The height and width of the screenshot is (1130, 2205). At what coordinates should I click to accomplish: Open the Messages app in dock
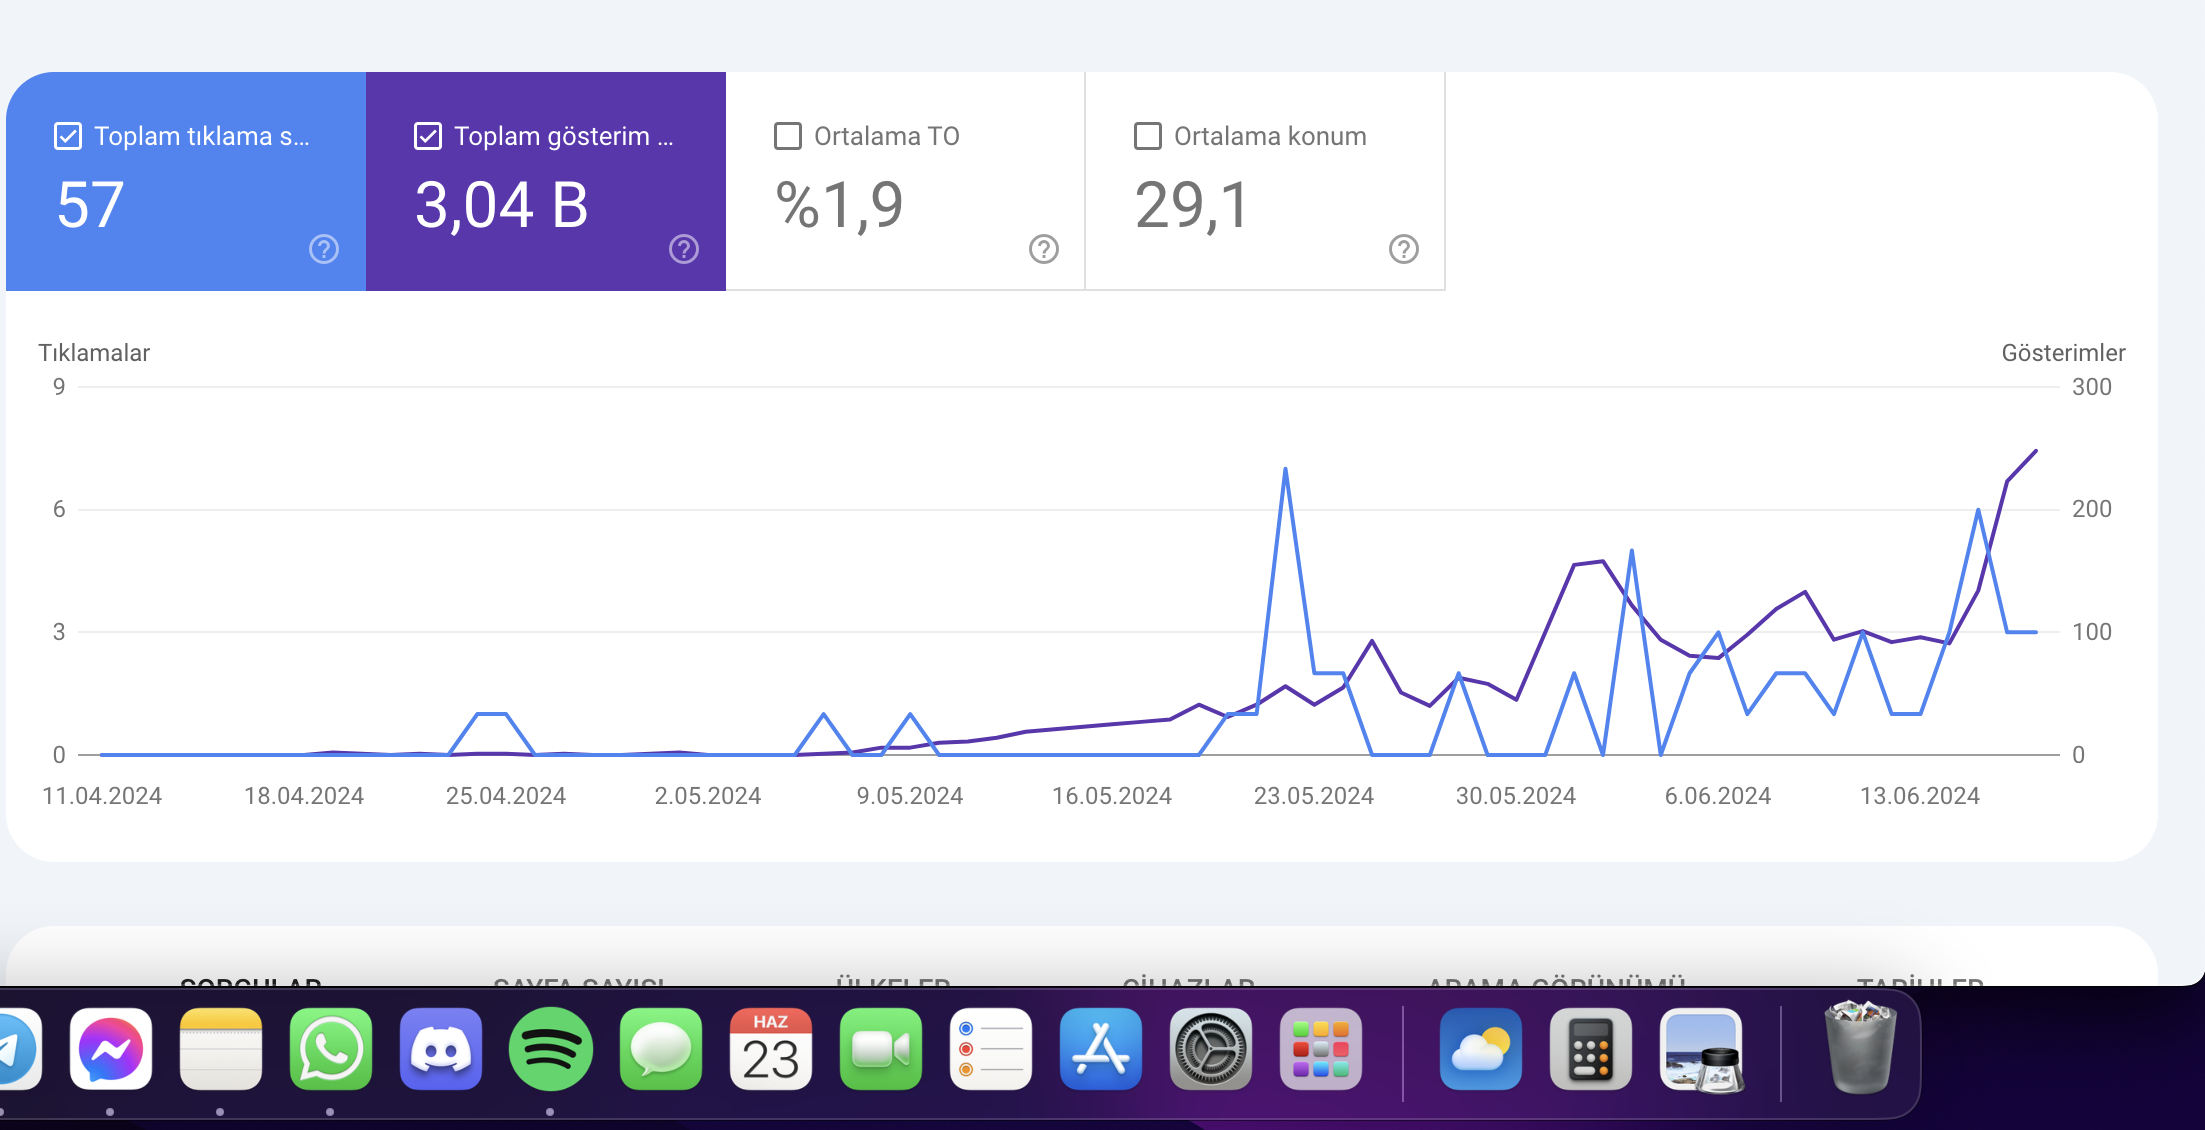coord(661,1049)
